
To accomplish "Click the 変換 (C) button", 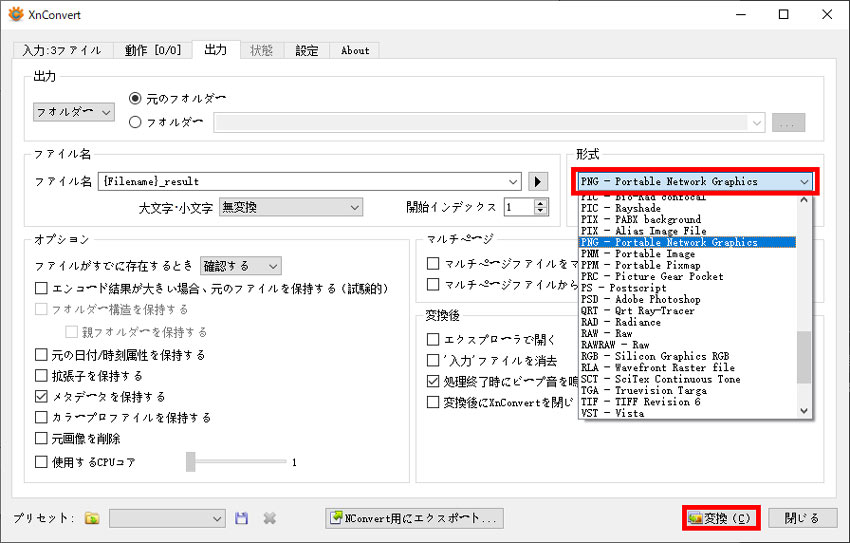I will [x=721, y=519].
